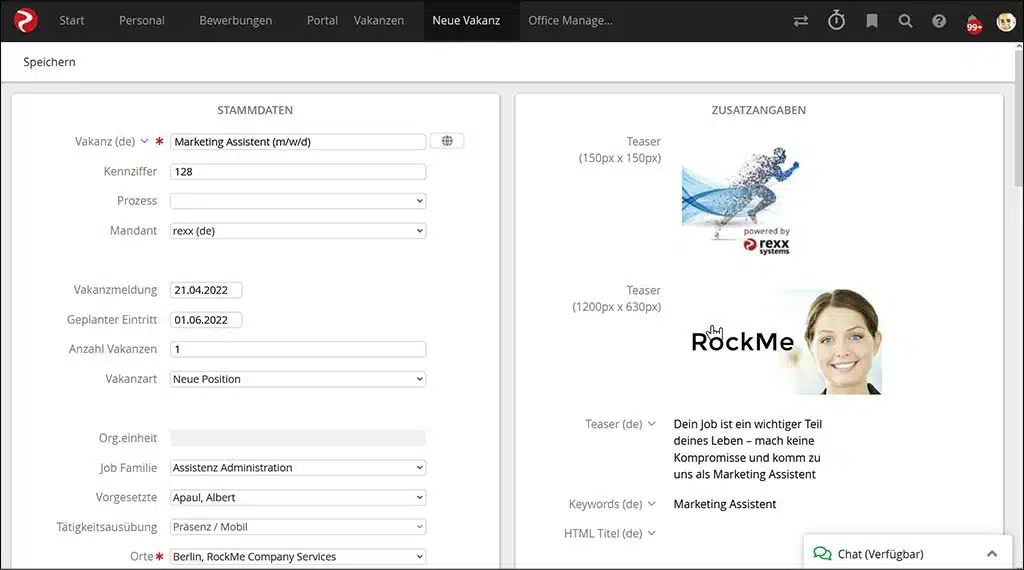Switch to the Vakanzen tab
The image size is (1024, 570).
[x=379, y=20]
